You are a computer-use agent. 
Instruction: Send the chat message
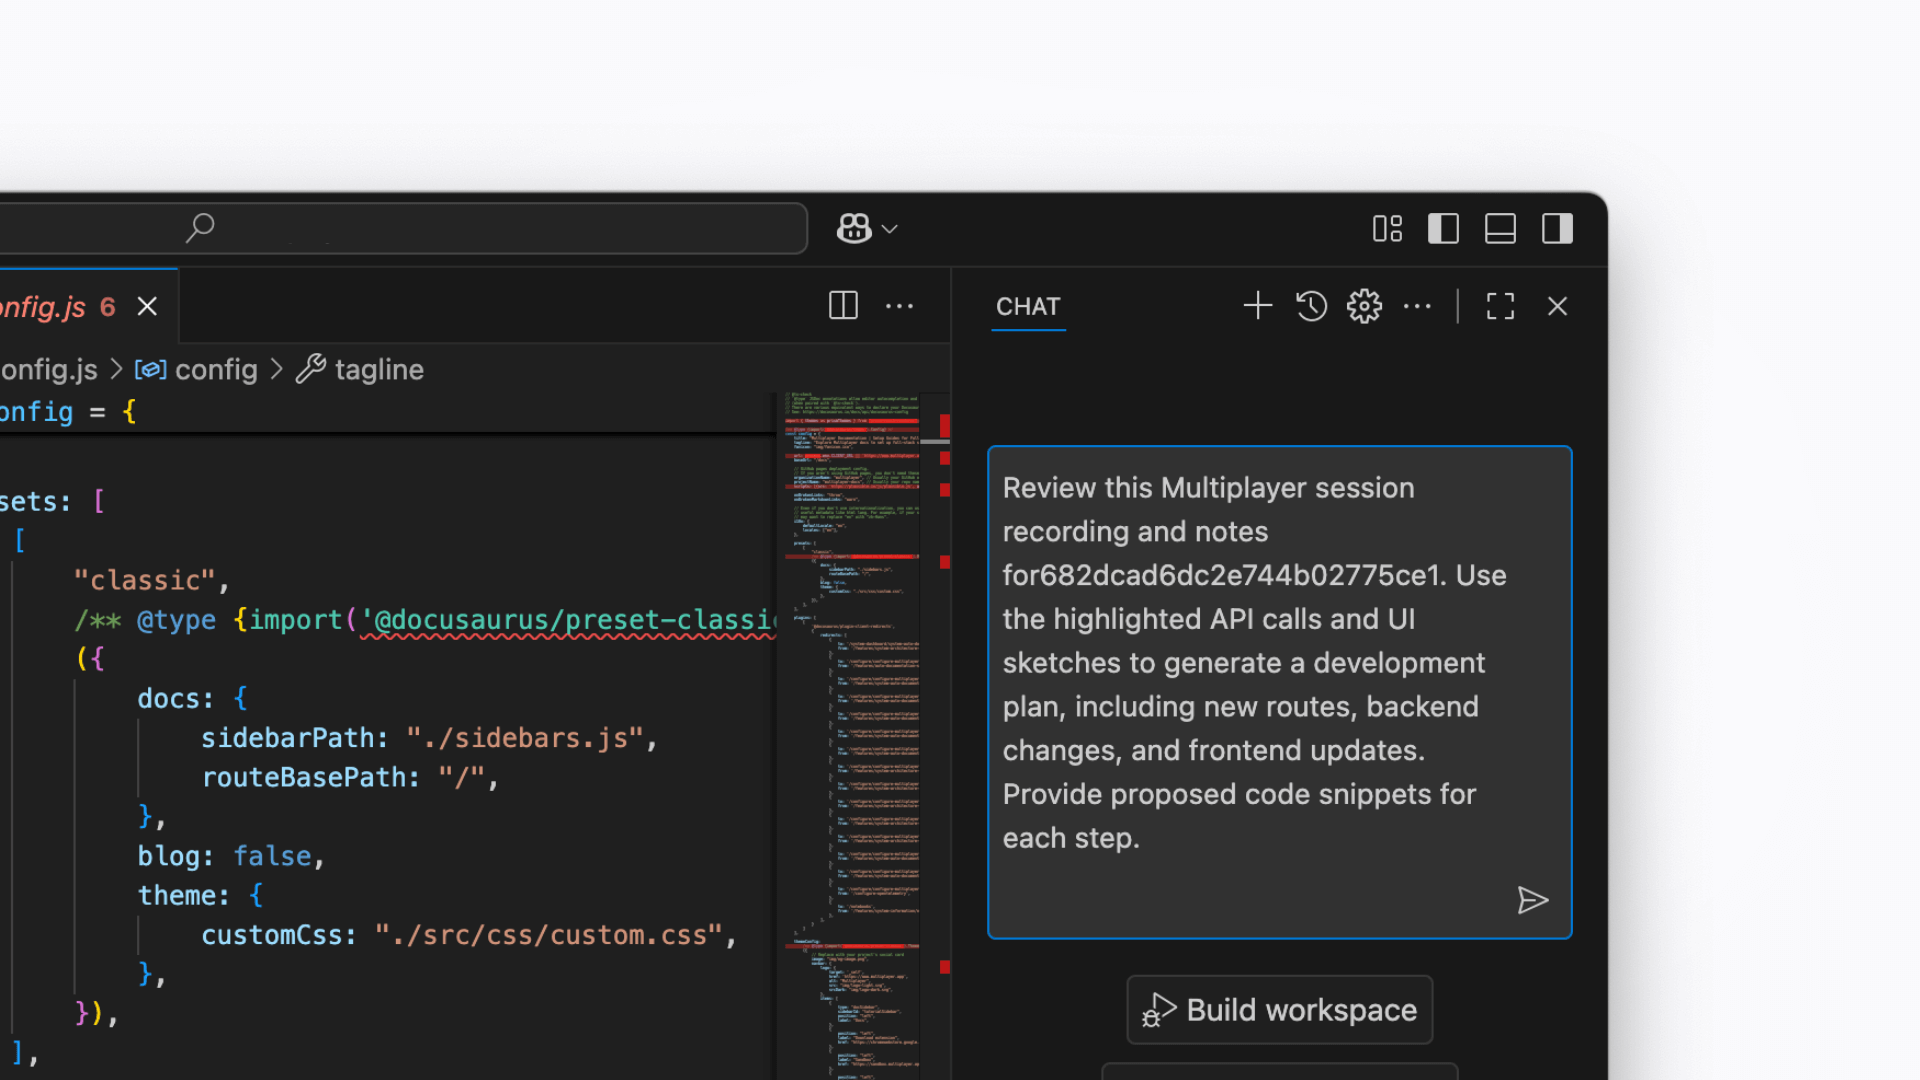pos(1532,900)
